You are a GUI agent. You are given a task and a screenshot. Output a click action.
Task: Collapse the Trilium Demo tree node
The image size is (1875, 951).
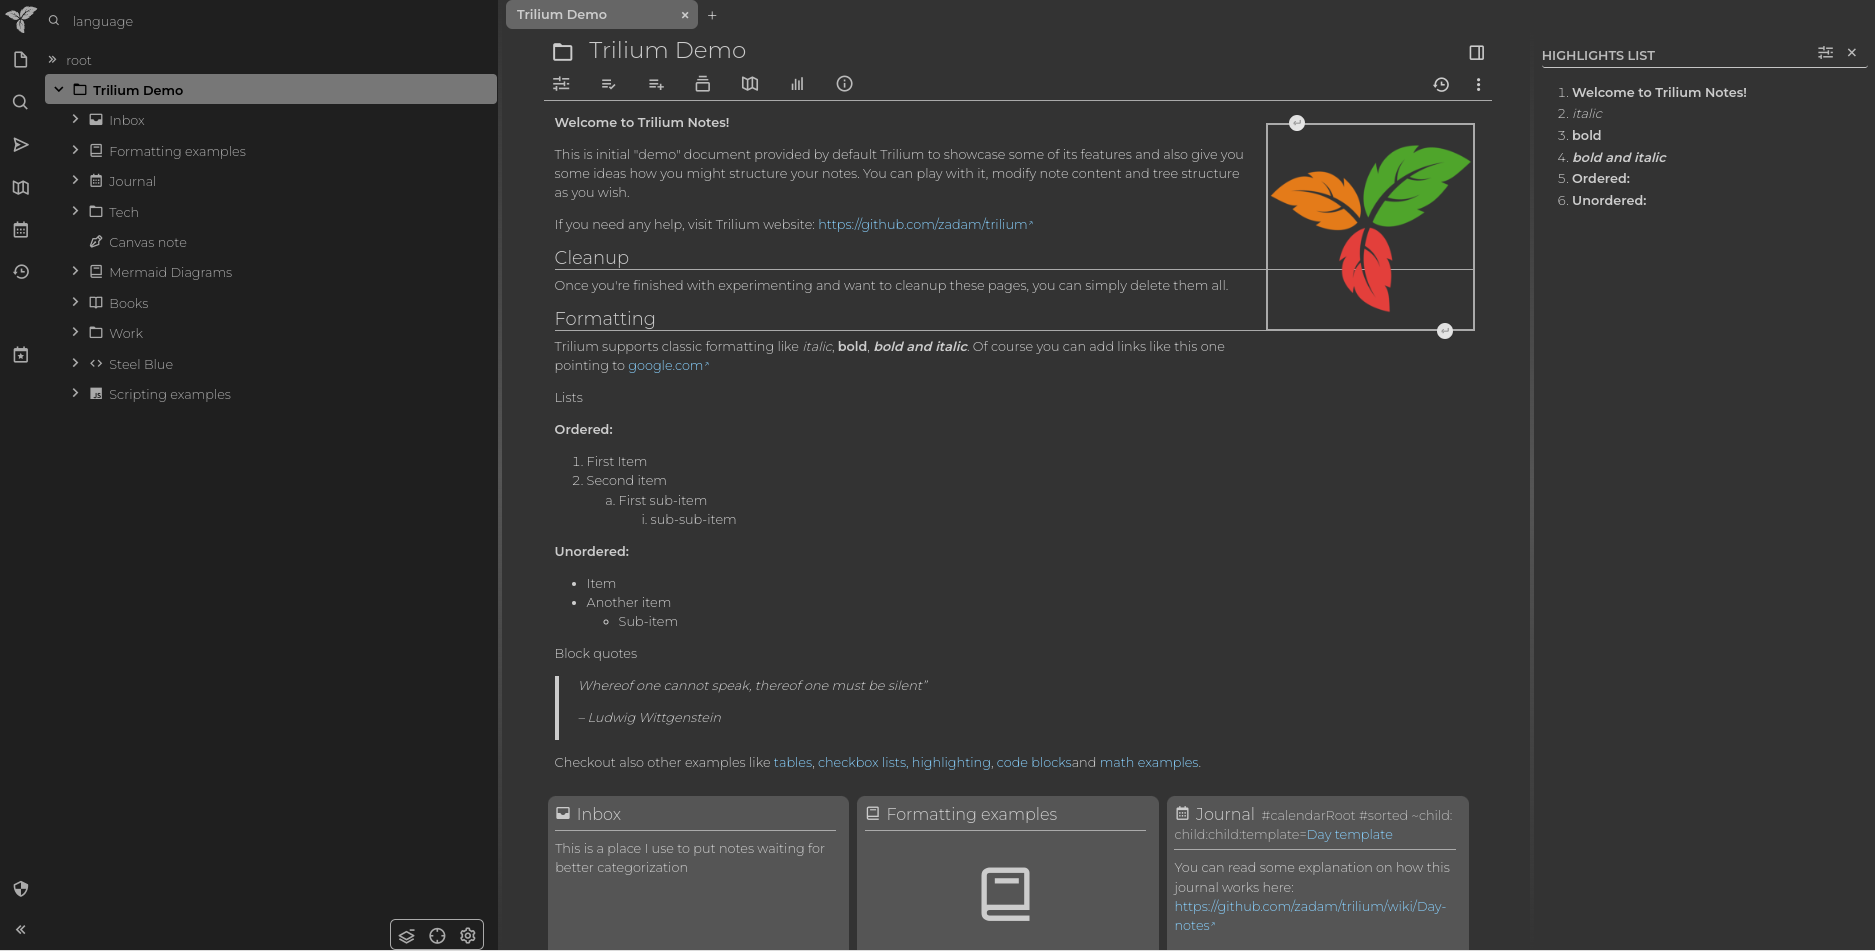pos(59,90)
